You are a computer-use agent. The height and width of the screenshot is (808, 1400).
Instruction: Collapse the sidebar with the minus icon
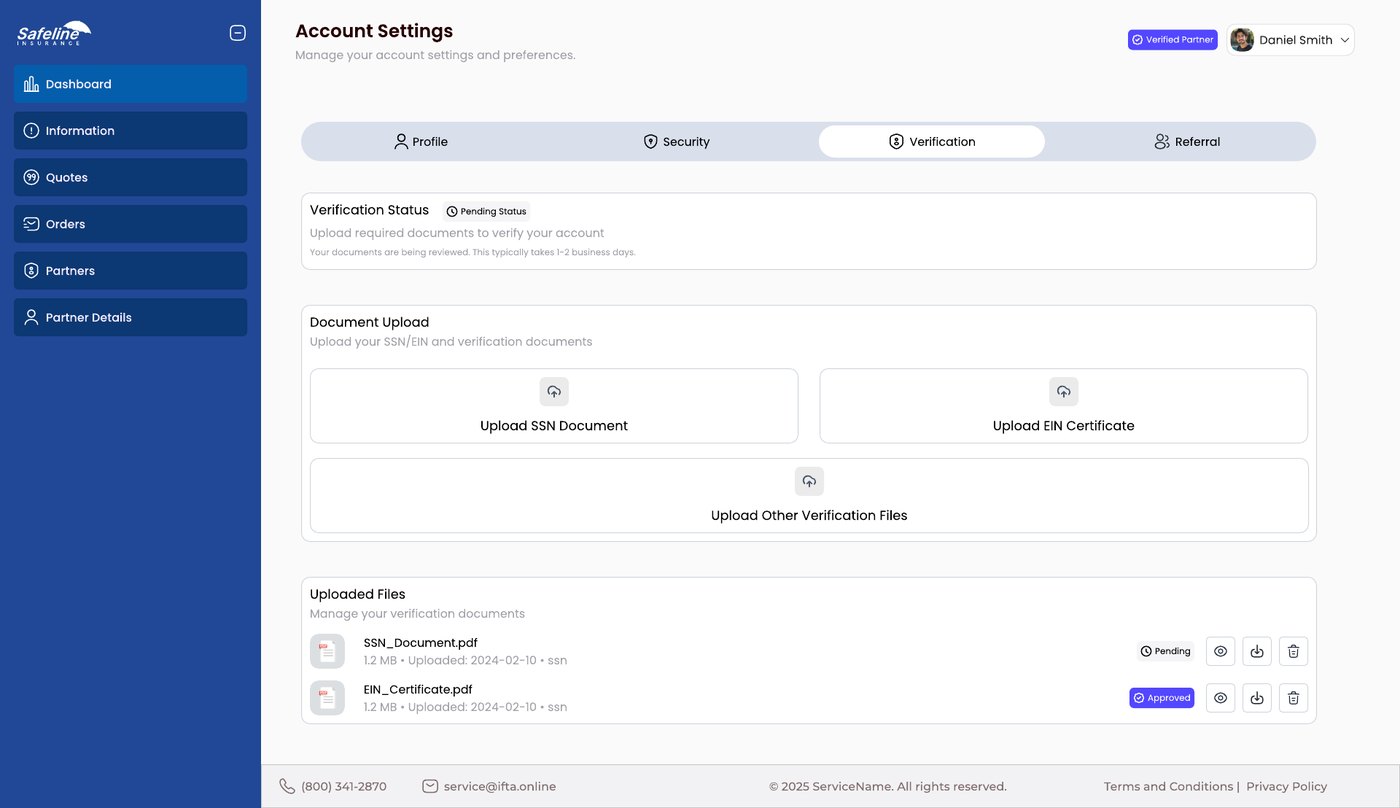coord(238,33)
